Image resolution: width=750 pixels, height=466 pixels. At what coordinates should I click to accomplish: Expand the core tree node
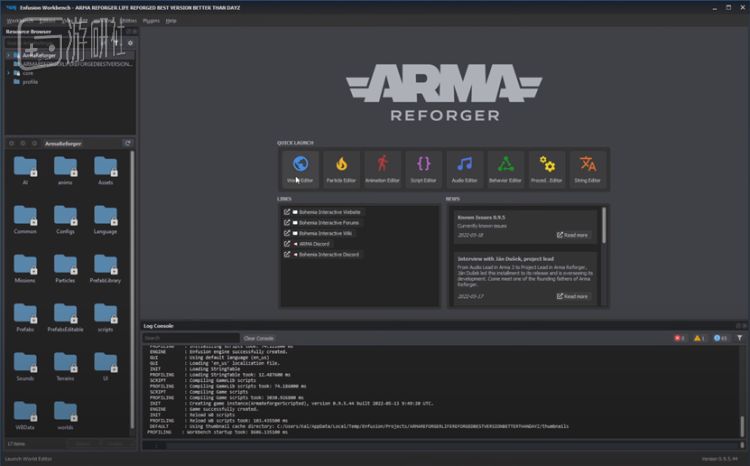point(8,72)
